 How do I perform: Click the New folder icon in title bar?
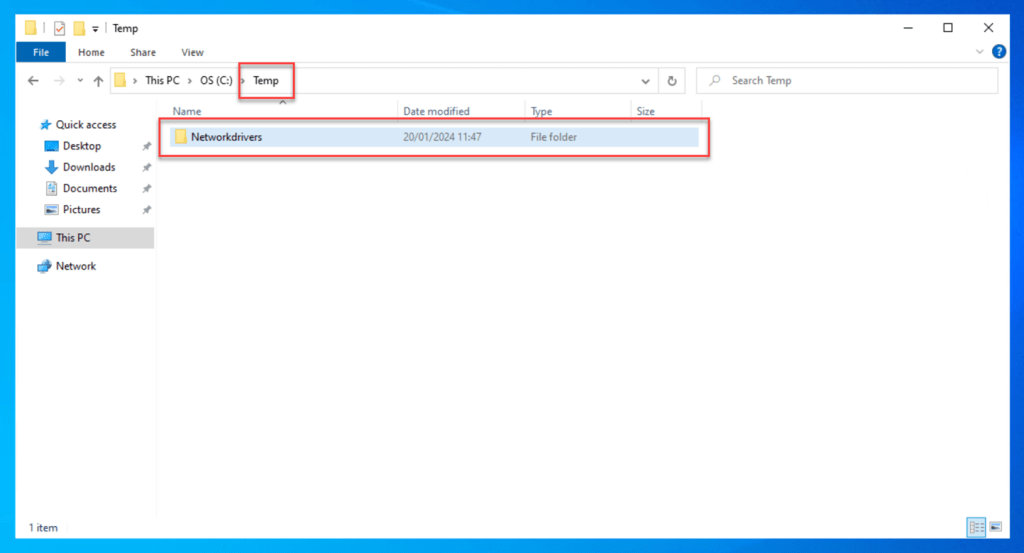pyautogui.click(x=78, y=28)
